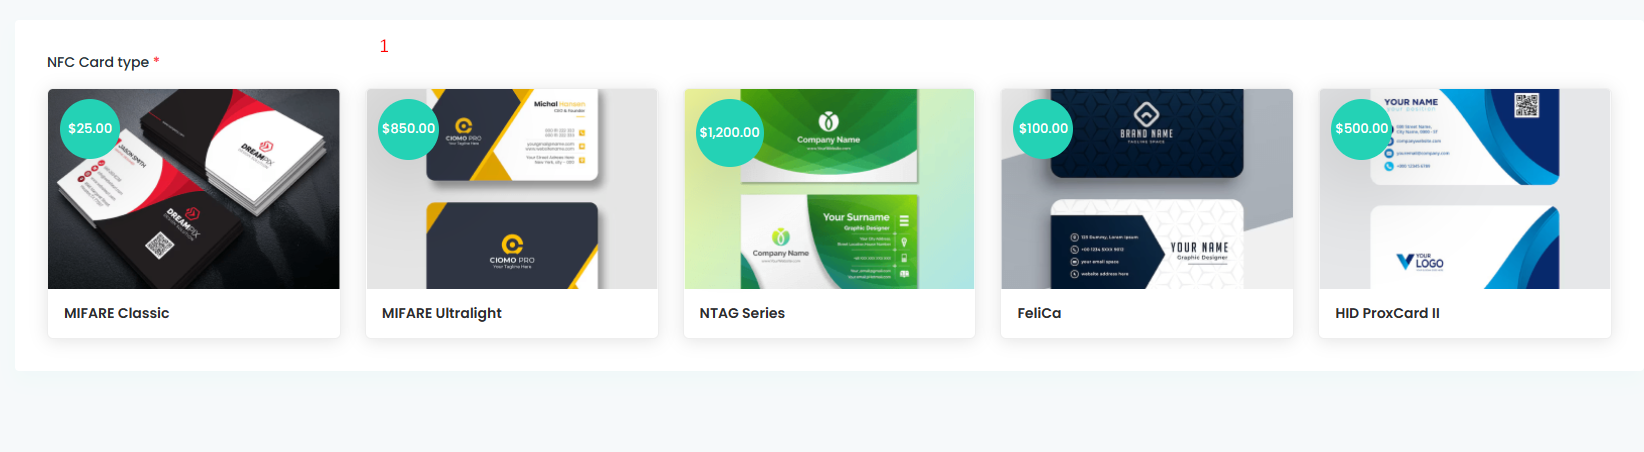The width and height of the screenshot is (1644, 452).
Task: Click the NFC Card type field label
Action: [x=98, y=62]
